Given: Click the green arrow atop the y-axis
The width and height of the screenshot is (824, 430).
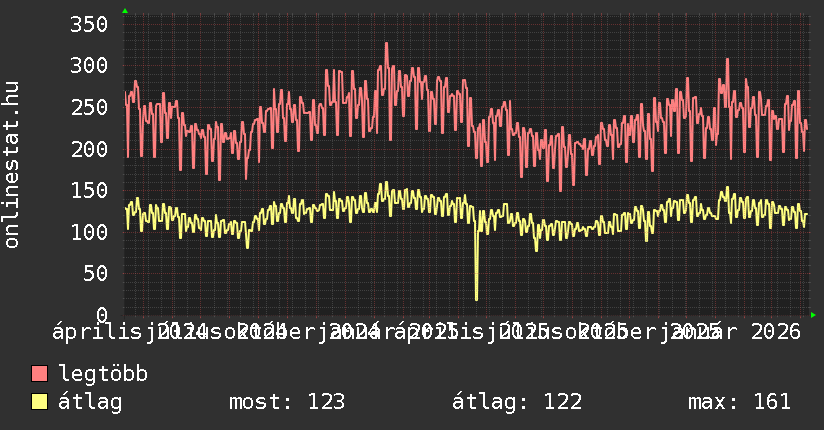Looking at the screenshot, I should pos(125,11).
